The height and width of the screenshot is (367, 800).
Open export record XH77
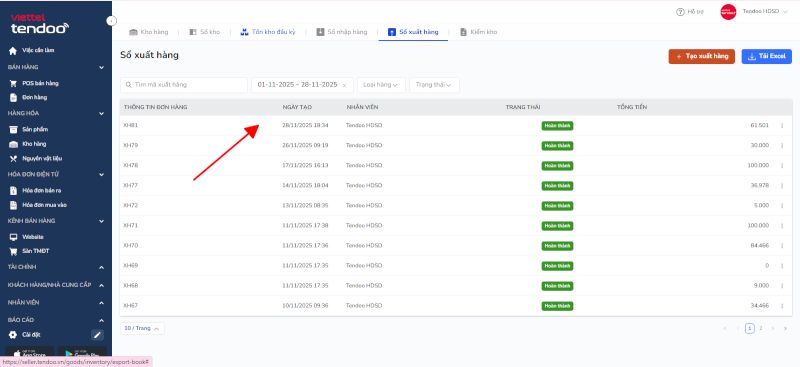(x=131, y=186)
